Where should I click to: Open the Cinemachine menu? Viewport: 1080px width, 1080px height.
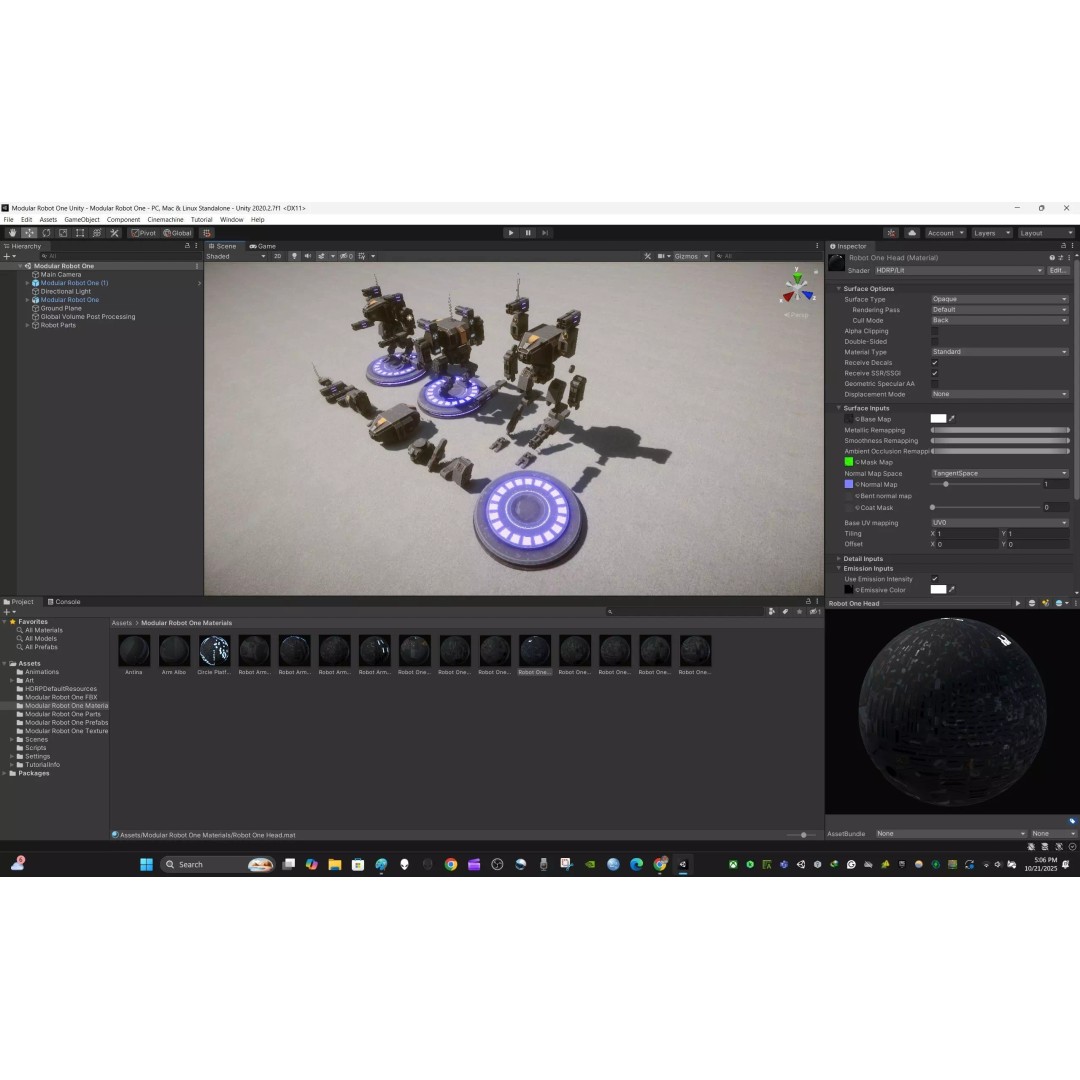coord(165,220)
